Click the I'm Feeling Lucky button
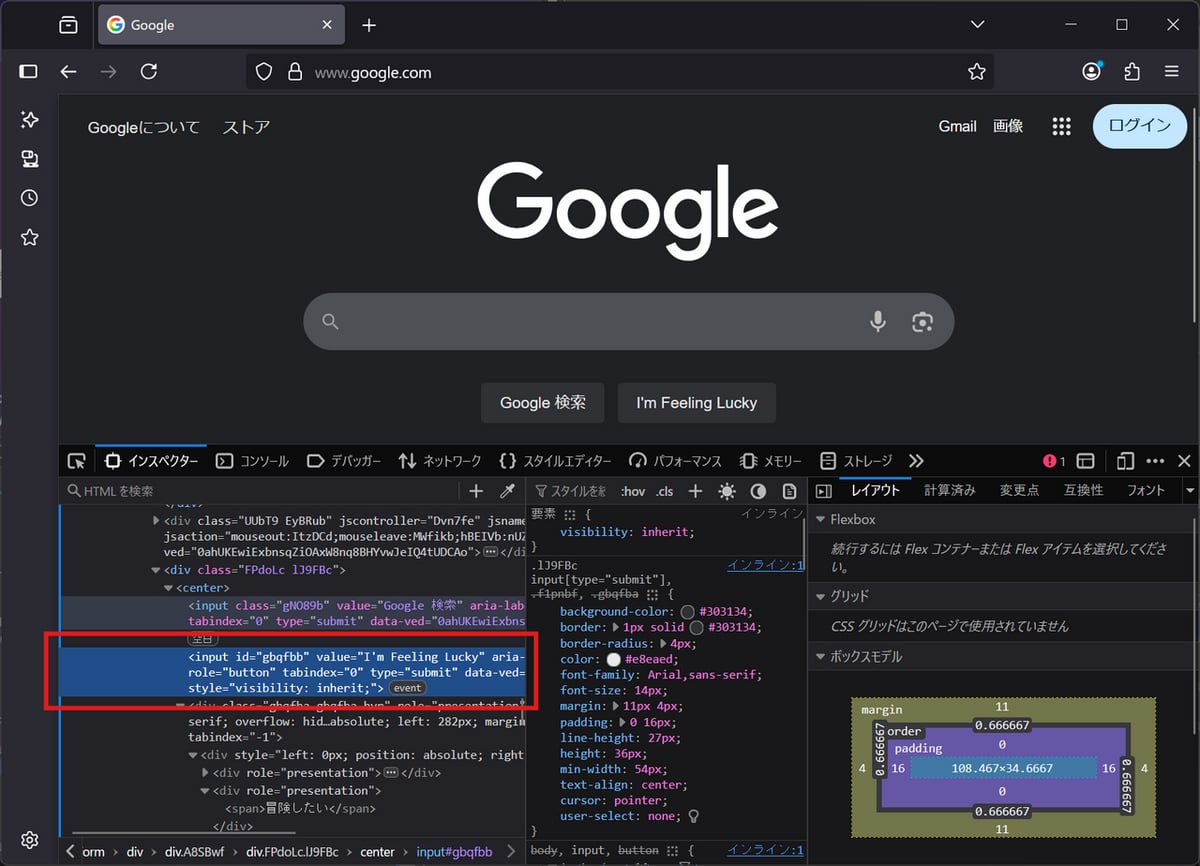This screenshot has height=866, width=1200. [697, 403]
